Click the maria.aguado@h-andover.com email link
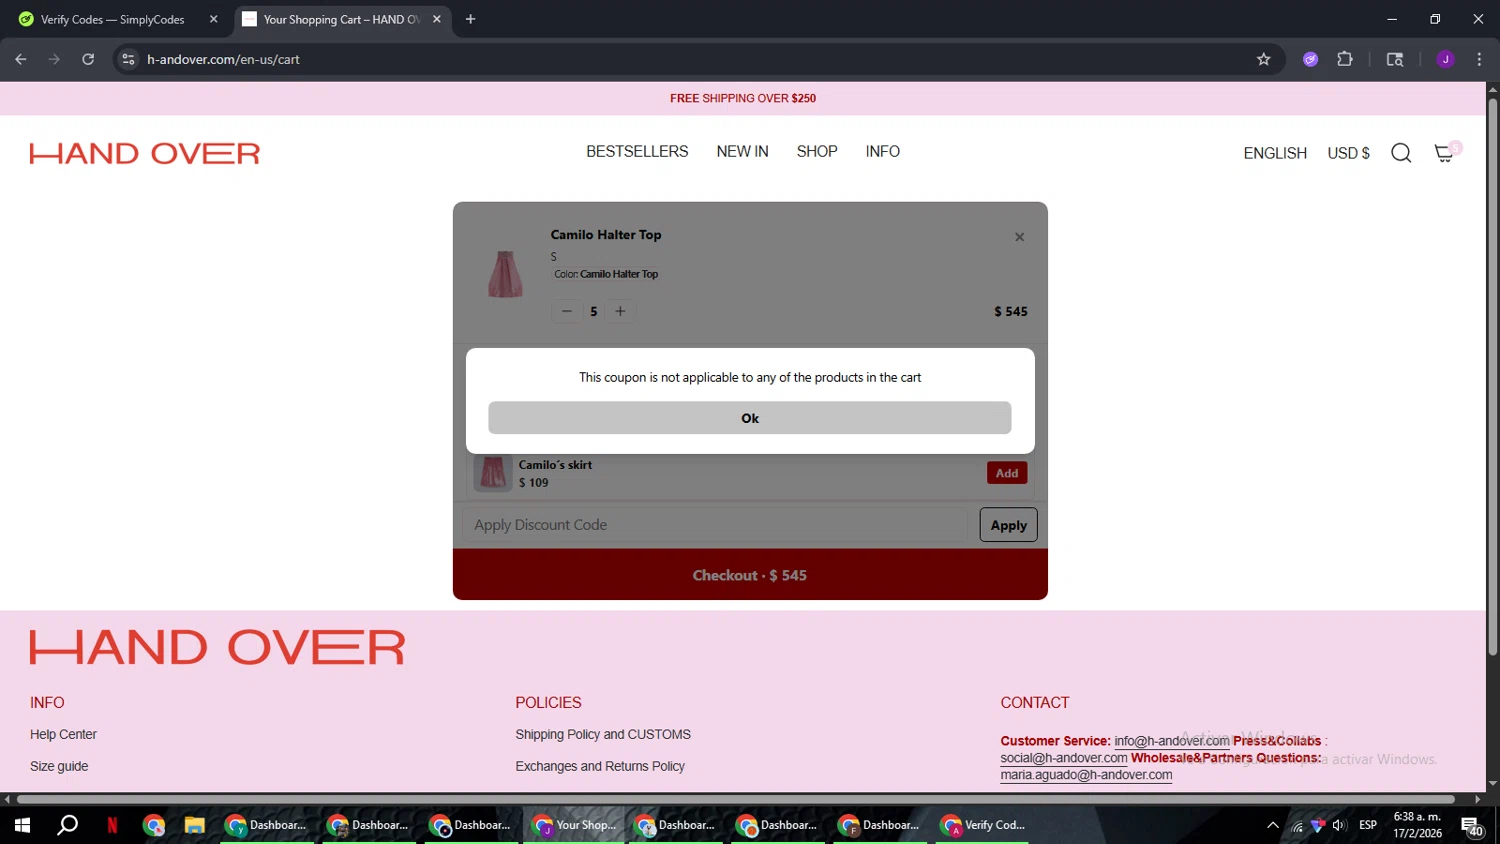The height and width of the screenshot is (844, 1500). 1086,775
